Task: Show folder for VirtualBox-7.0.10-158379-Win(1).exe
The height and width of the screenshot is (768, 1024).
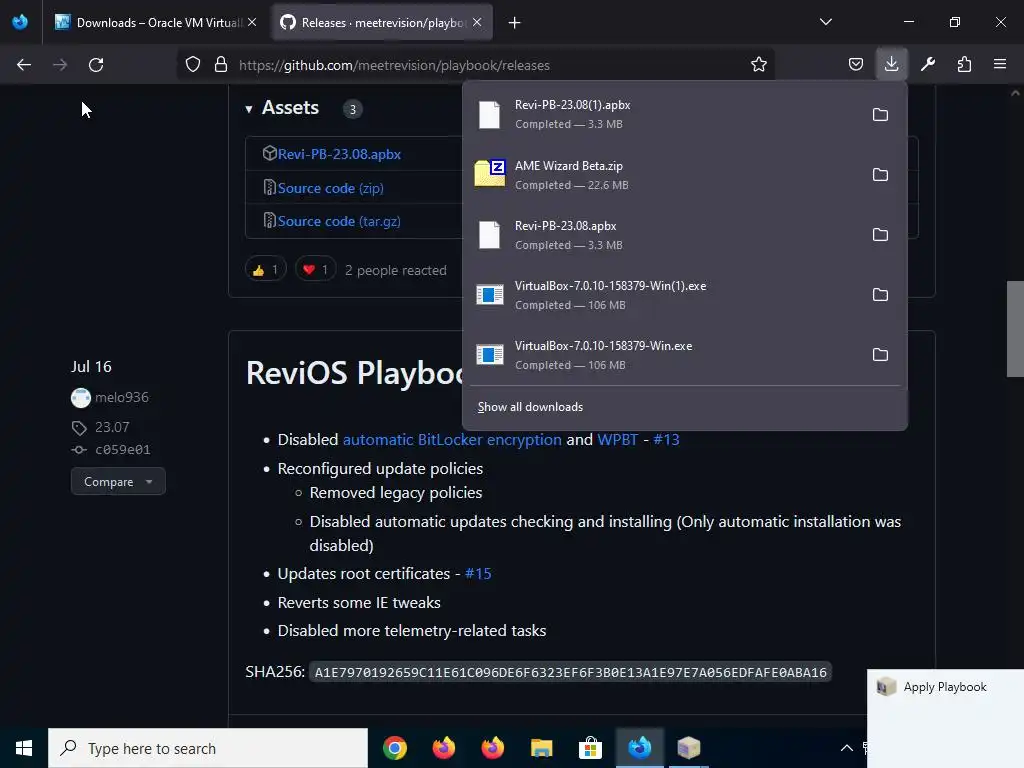Action: pos(880,295)
